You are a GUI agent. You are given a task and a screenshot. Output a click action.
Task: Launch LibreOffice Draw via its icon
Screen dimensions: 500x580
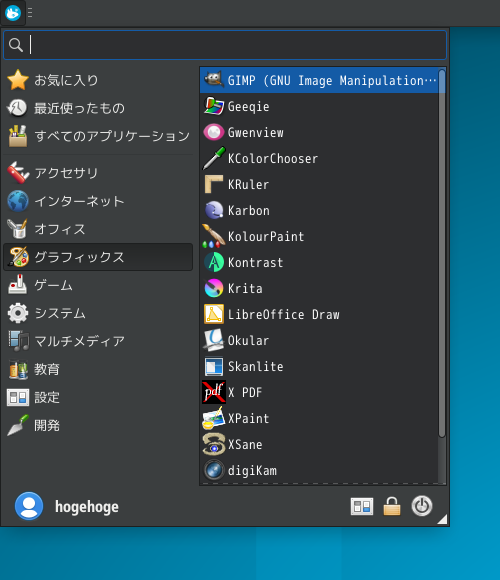click(214, 314)
